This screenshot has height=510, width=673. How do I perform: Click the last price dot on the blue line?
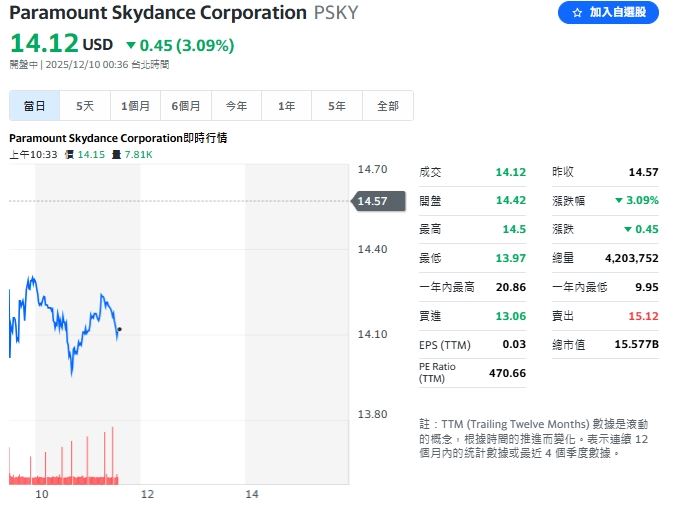click(120, 329)
